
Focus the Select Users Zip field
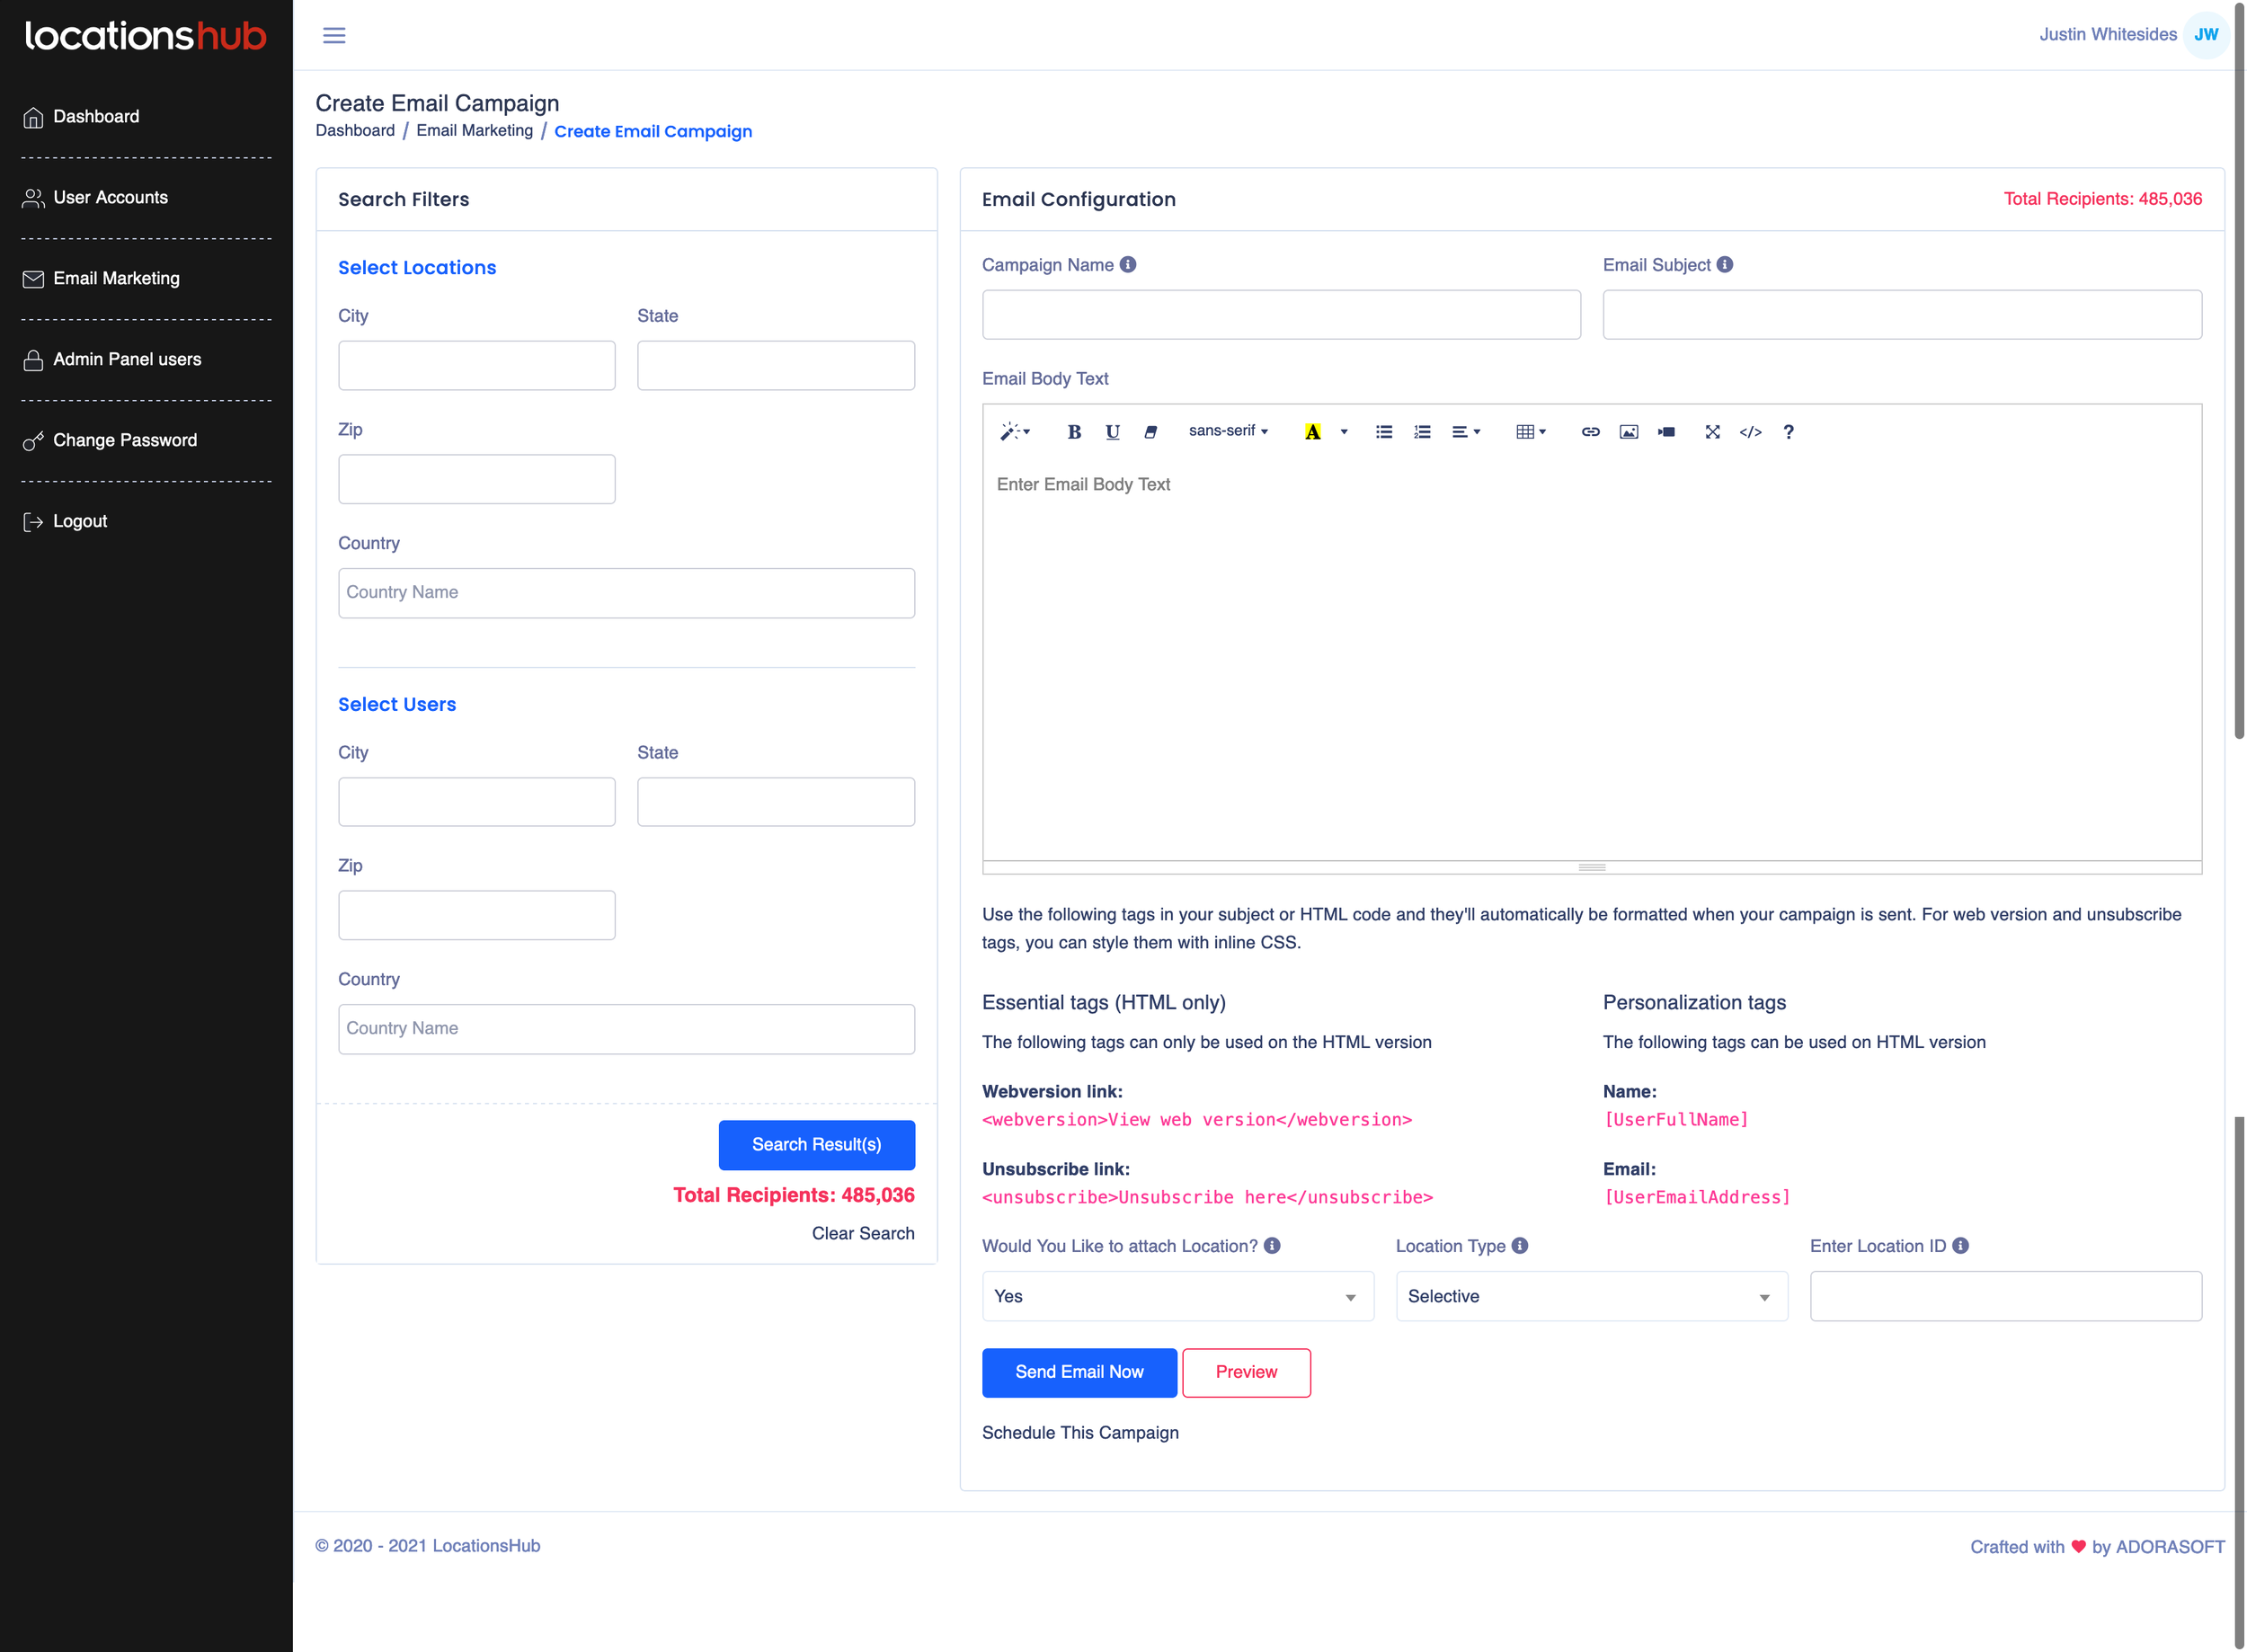(x=477, y=916)
